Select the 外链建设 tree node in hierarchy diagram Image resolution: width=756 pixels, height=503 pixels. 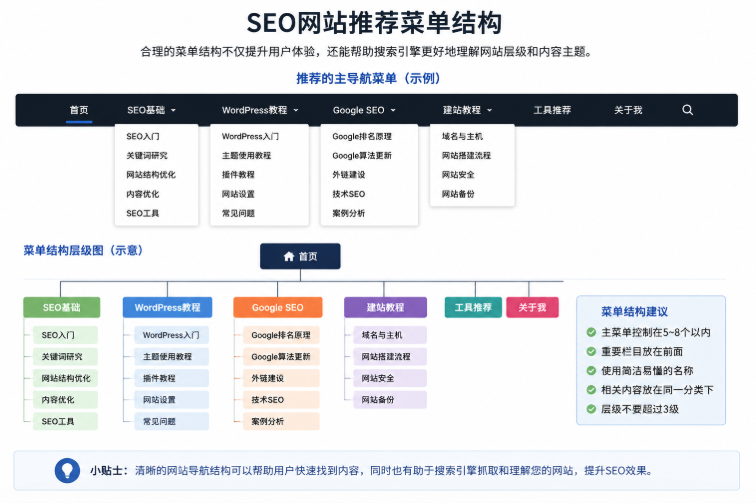point(281,378)
